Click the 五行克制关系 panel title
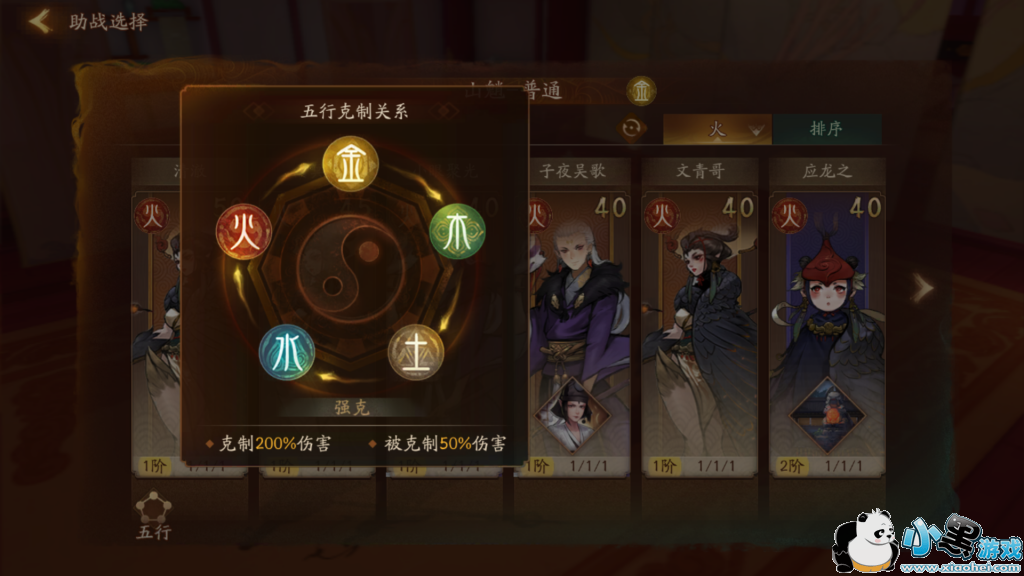1024x576 pixels. [x=354, y=112]
